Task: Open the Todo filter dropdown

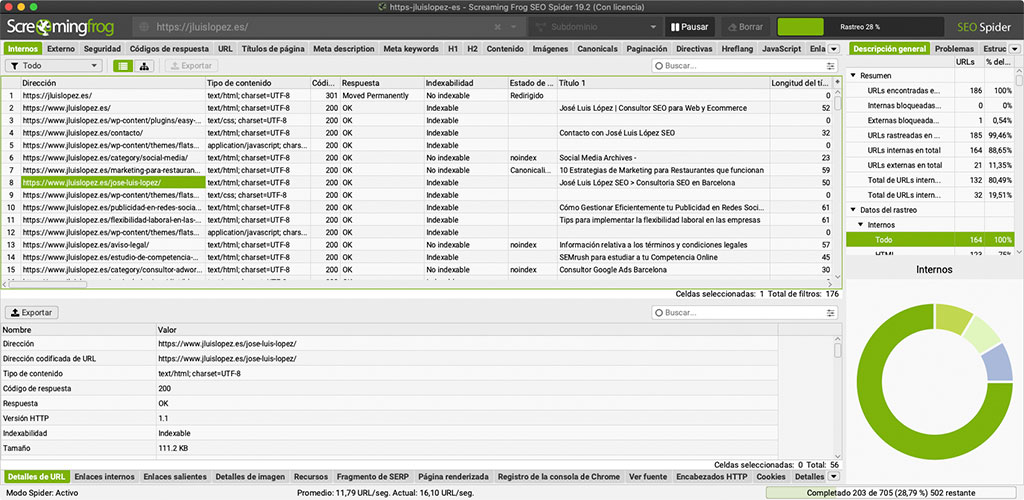Action: click(x=53, y=65)
